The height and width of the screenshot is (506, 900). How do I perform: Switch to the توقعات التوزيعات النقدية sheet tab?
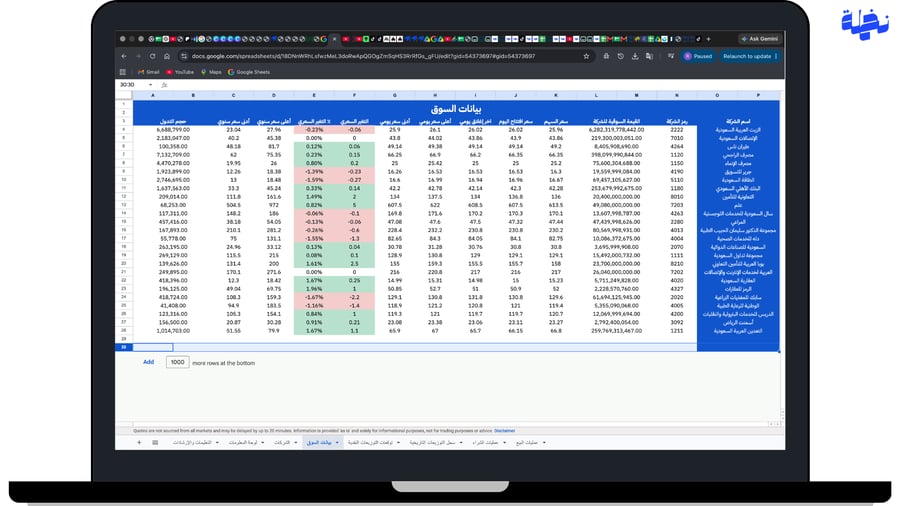pos(370,442)
